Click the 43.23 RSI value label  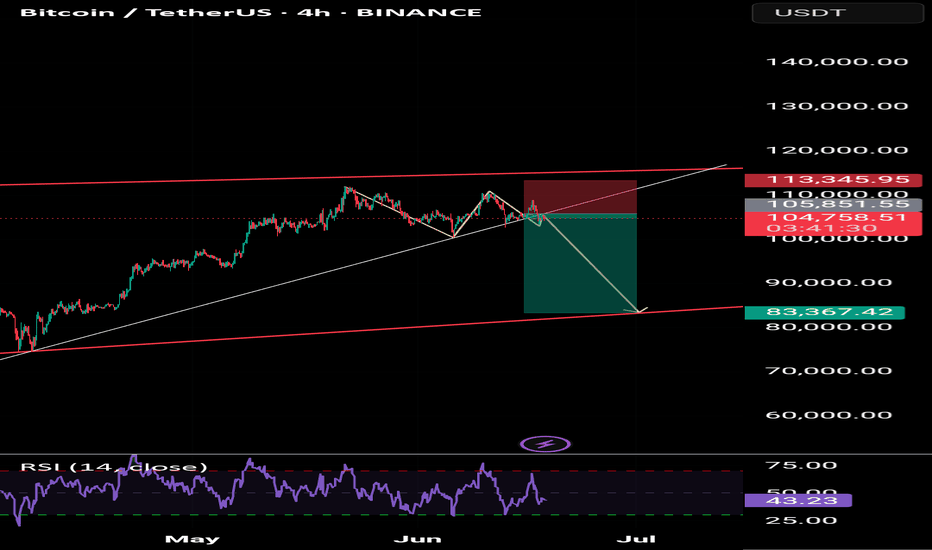pyautogui.click(x=798, y=501)
